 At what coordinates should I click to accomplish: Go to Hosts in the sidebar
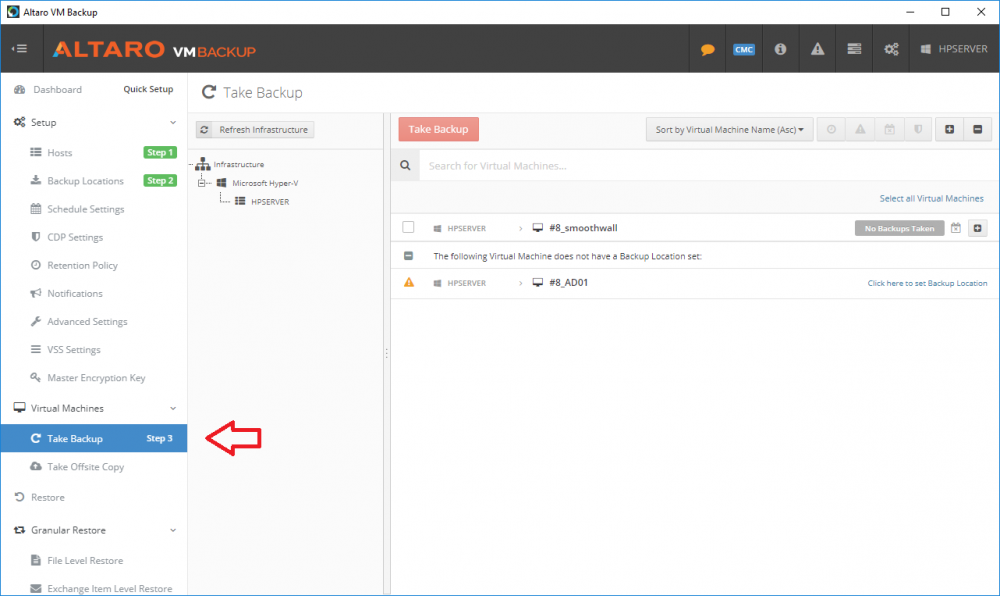click(59, 153)
